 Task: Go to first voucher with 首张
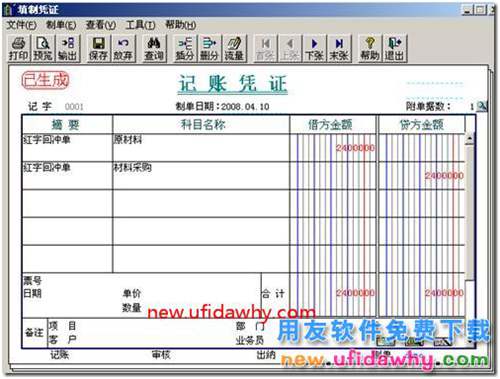[x=265, y=49]
